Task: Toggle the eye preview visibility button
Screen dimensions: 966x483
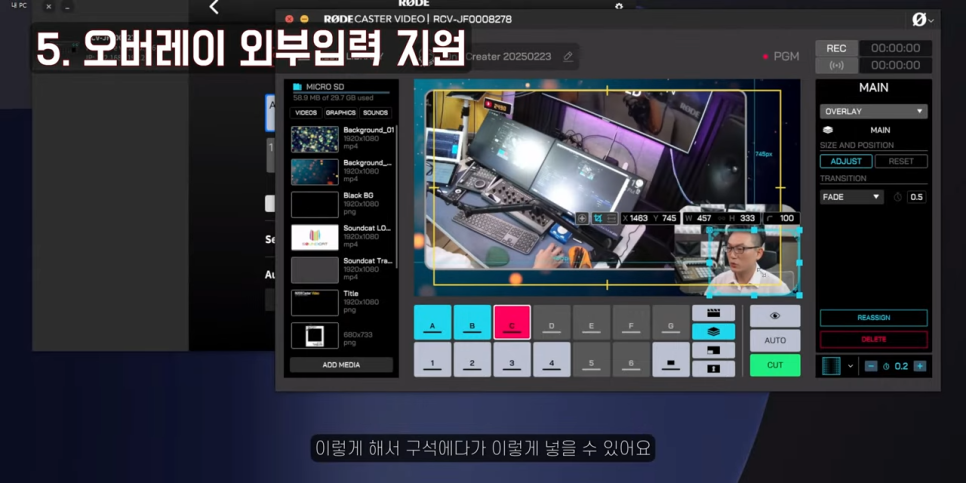Action: tap(775, 316)
